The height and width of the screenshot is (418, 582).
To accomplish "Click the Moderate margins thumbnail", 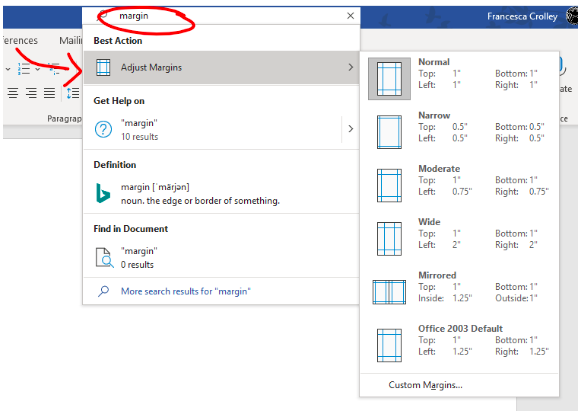I will (x=389, y=185).
